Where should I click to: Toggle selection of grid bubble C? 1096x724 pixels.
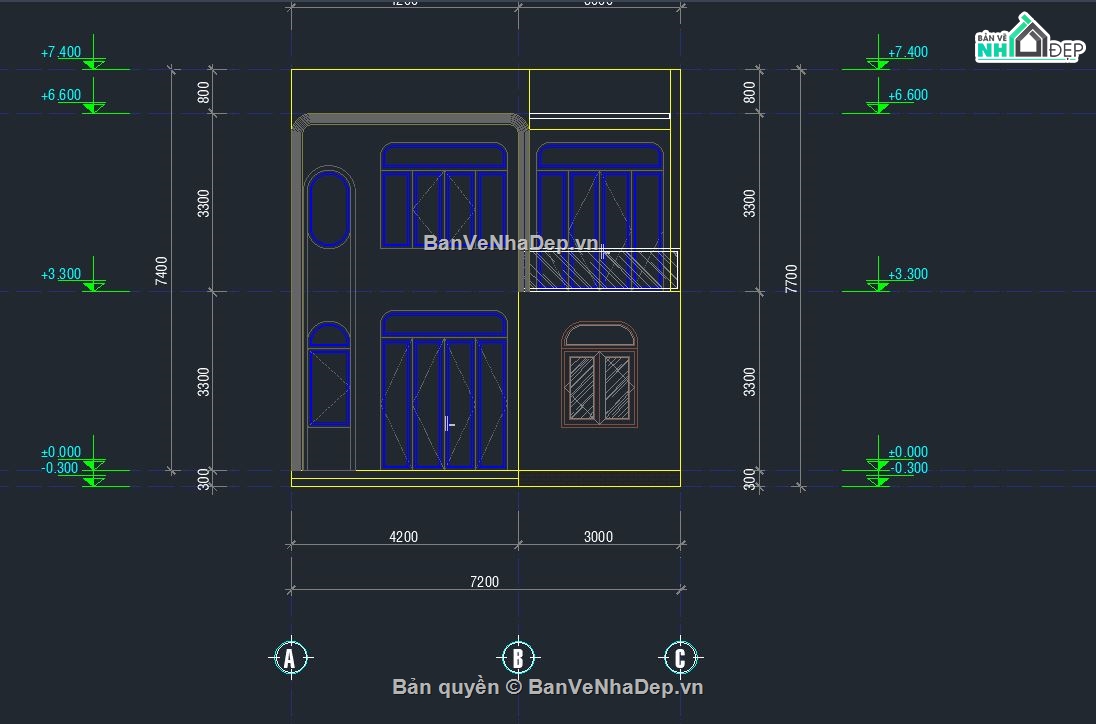tap(681, 658)
